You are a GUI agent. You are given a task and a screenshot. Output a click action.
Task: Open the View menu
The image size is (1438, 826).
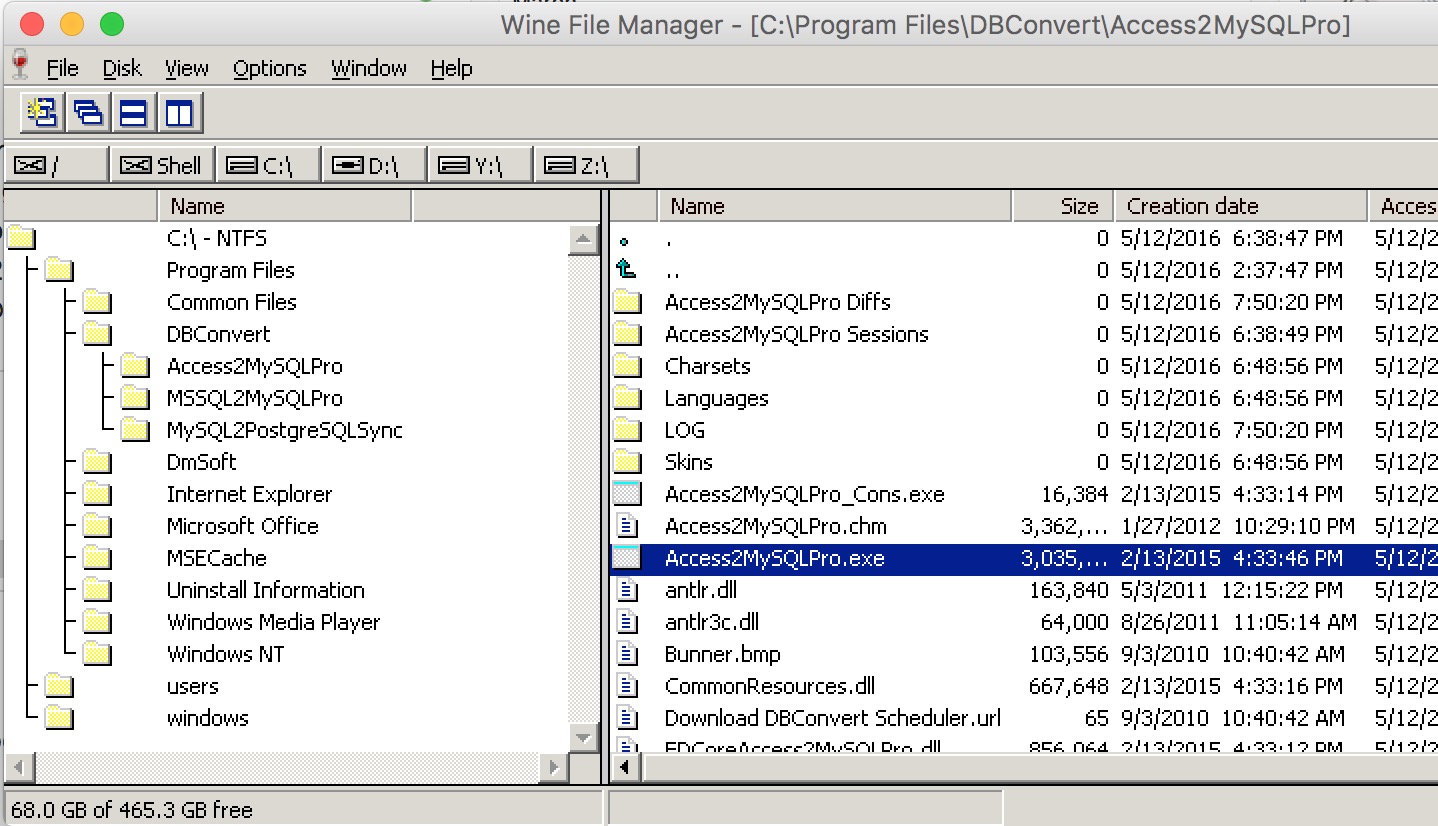pyautogui.click(x=187, y=68)
